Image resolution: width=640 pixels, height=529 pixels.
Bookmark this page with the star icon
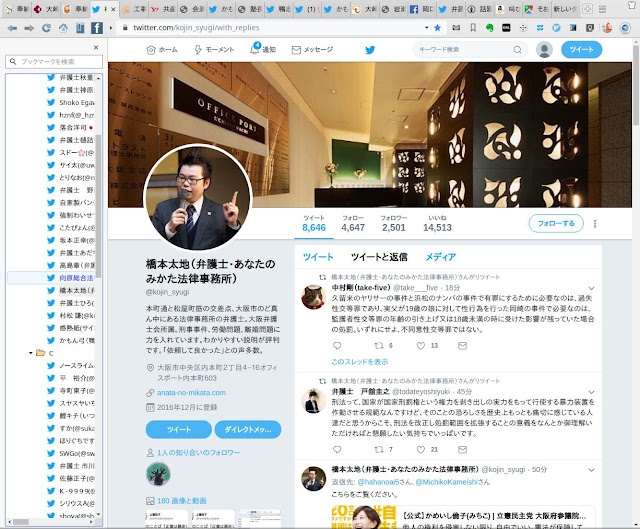pyautogui.click(x=438, y=28)
